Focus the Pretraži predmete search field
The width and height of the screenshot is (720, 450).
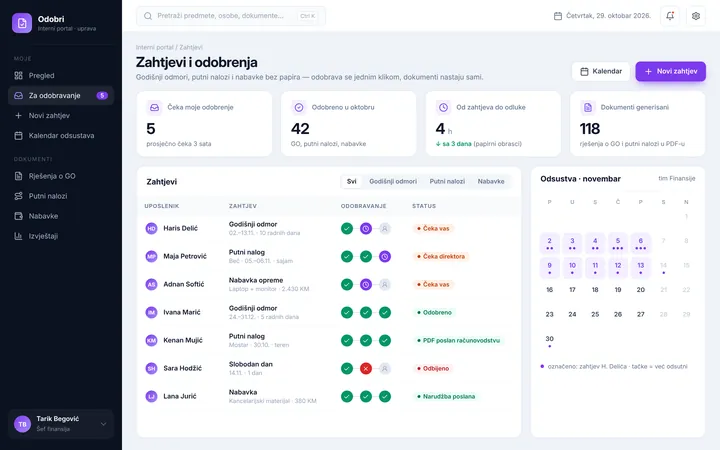pos(231,16)
